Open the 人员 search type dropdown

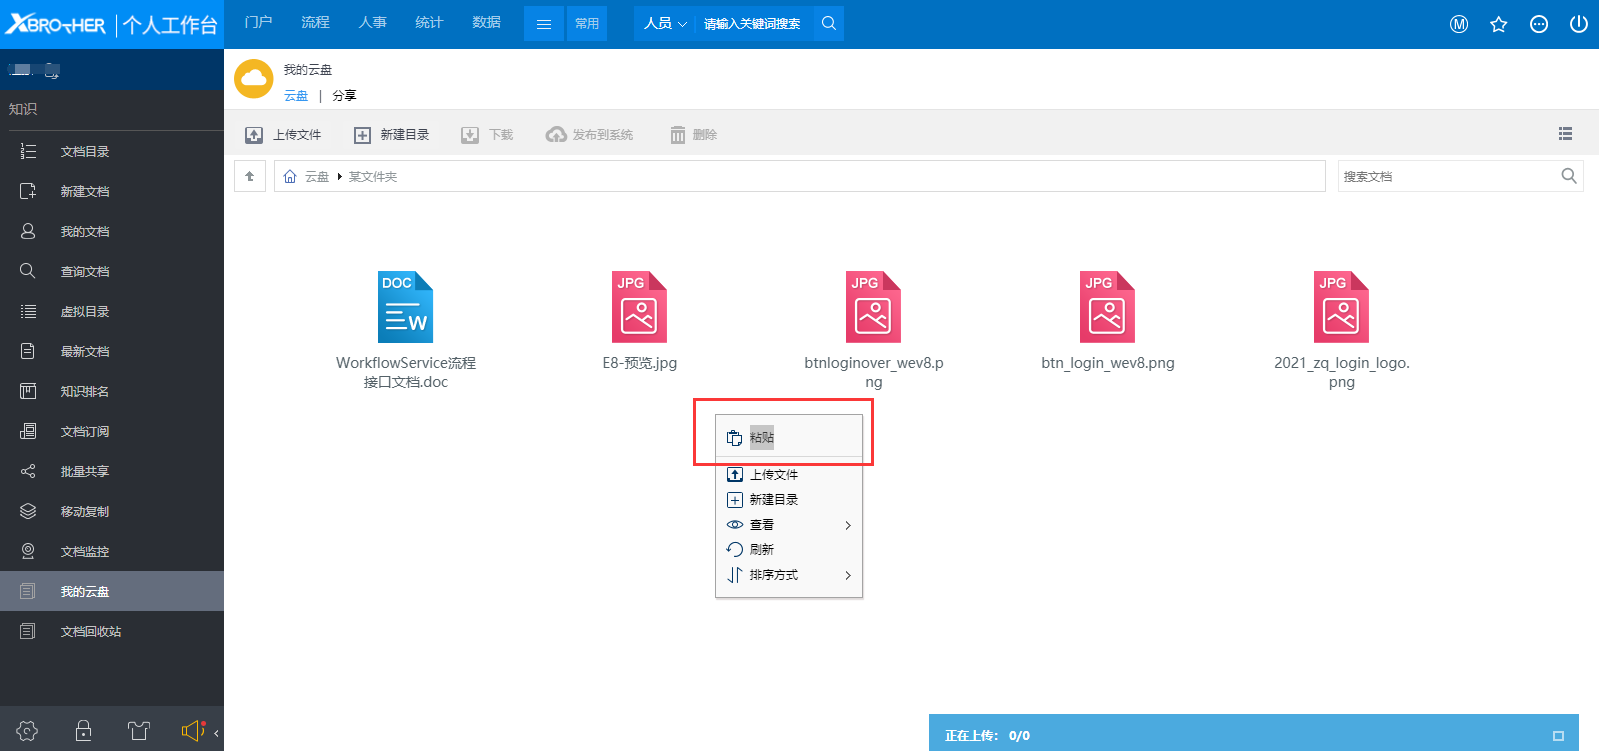tap(665, 24)
